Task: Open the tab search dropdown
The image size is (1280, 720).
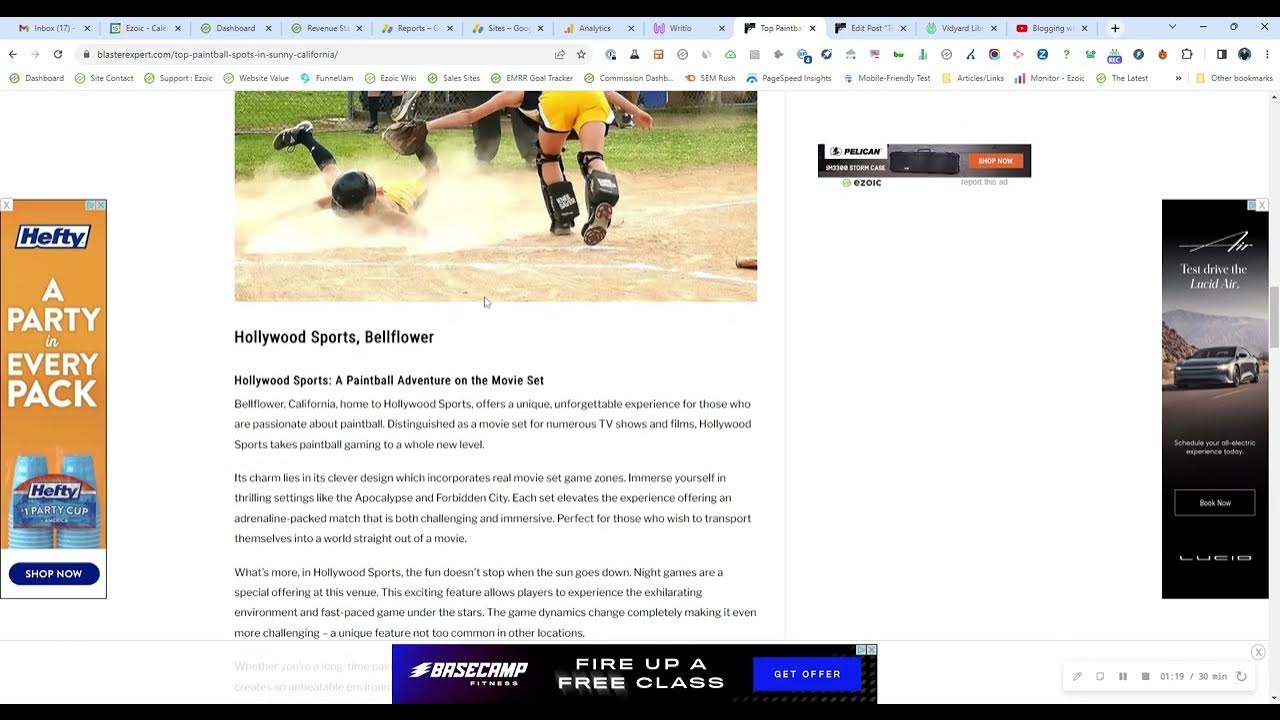Action: (x=1172, y=27)
